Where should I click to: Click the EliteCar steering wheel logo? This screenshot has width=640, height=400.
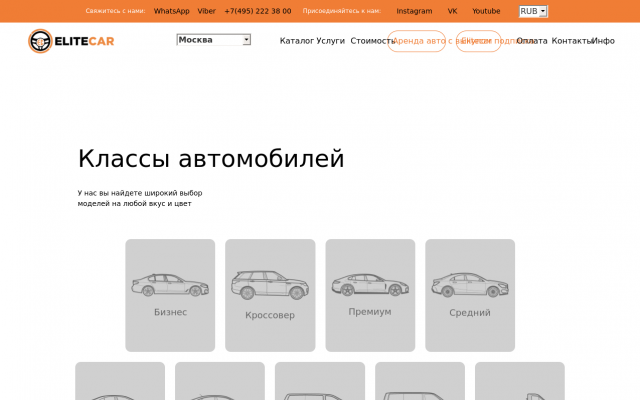coord(40,41)
